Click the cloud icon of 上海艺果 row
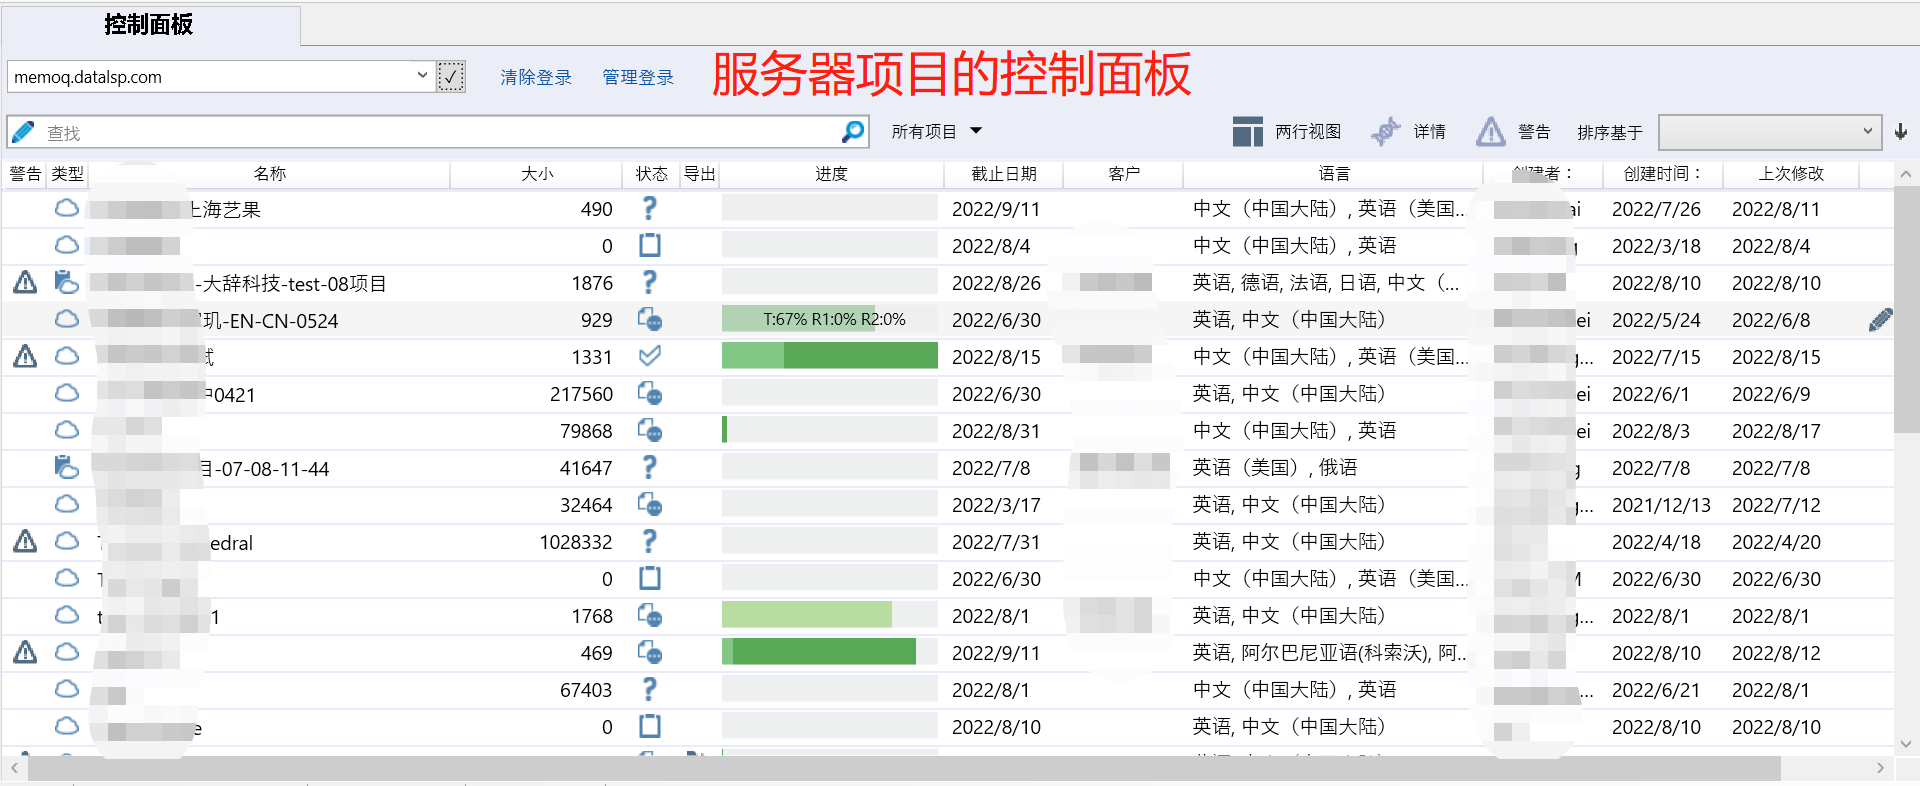Viewport: 1920px width, 786px height. [x=67, y=208]
